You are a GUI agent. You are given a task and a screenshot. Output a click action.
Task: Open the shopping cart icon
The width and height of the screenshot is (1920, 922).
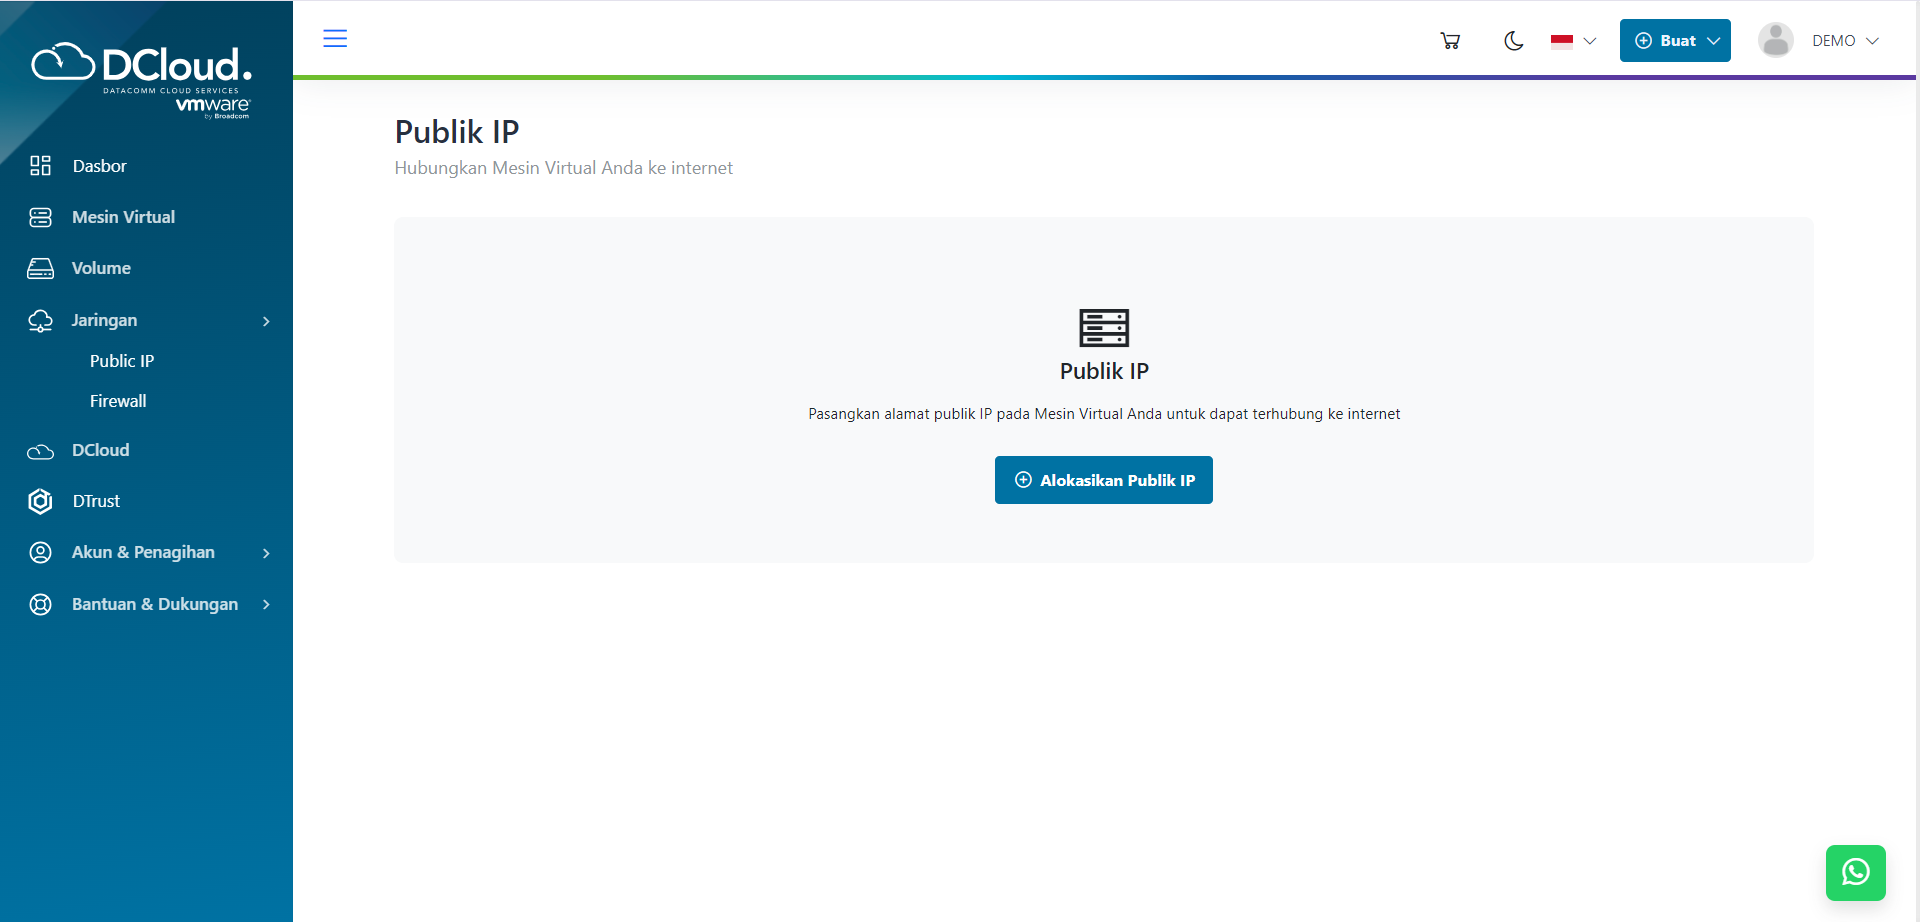(x=1450, y=41)
